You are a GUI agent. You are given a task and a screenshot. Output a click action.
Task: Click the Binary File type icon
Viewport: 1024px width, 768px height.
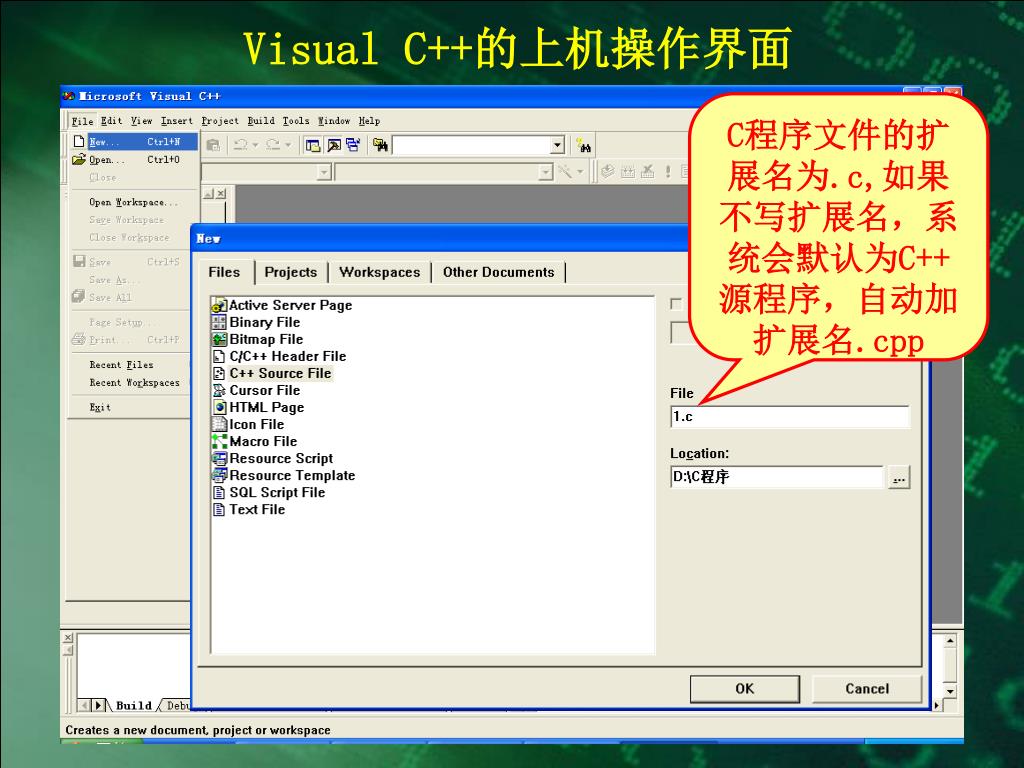(219, 322)
